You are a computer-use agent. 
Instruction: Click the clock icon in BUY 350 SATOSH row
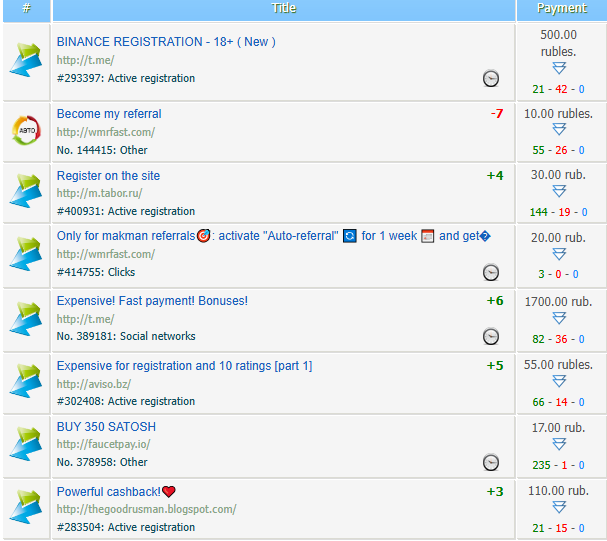(490, 462)
